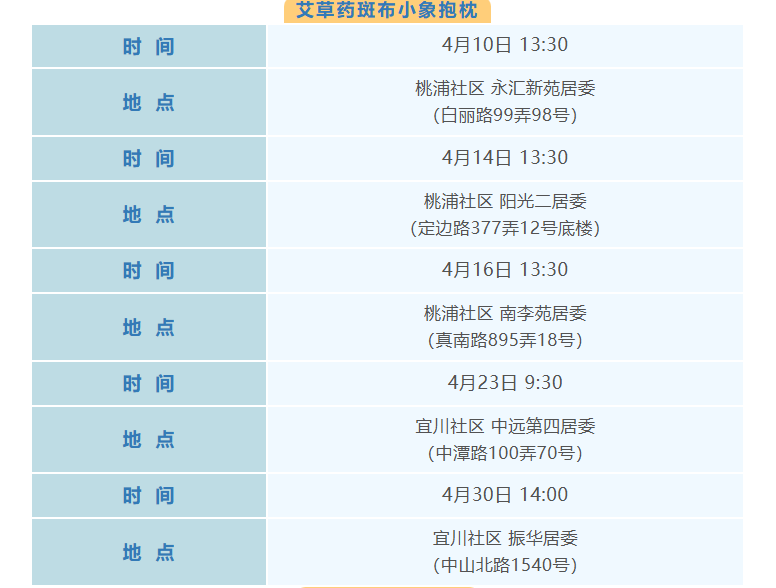Click 桃浦社区 永汇新苑居委 location text

pos(504,89)
